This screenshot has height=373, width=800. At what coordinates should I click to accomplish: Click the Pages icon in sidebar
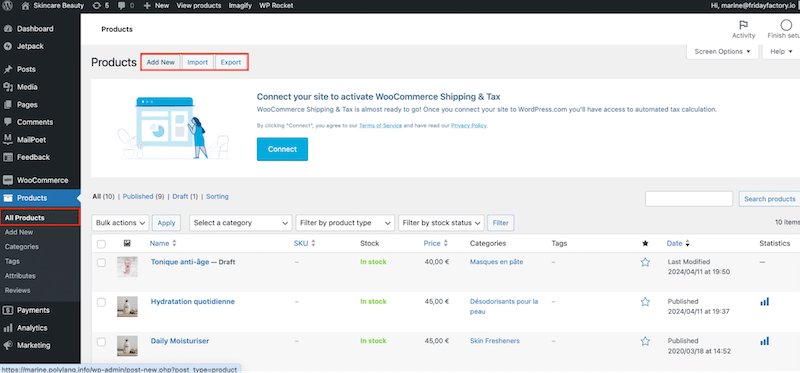8,105
